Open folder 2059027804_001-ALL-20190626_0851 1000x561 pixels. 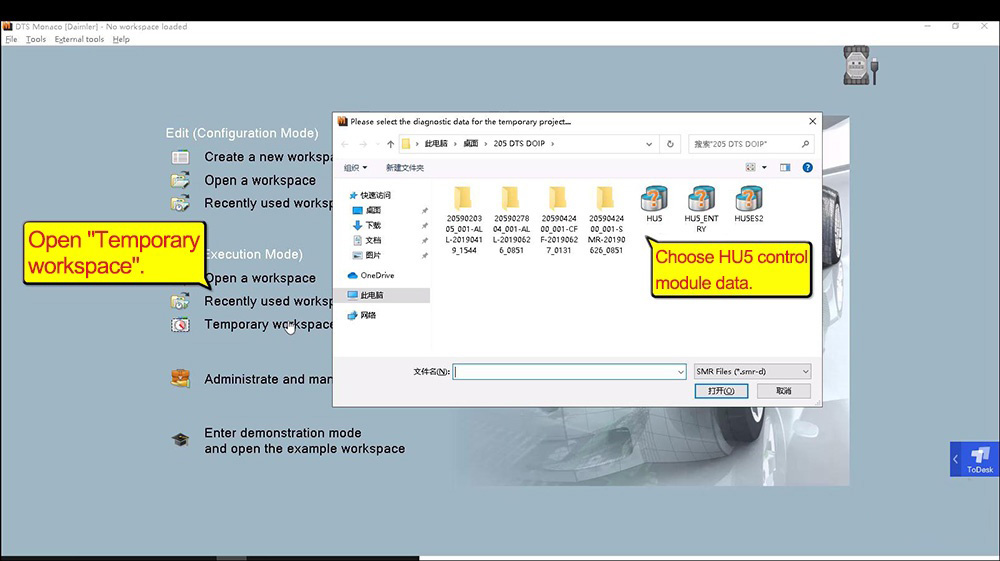511,221
